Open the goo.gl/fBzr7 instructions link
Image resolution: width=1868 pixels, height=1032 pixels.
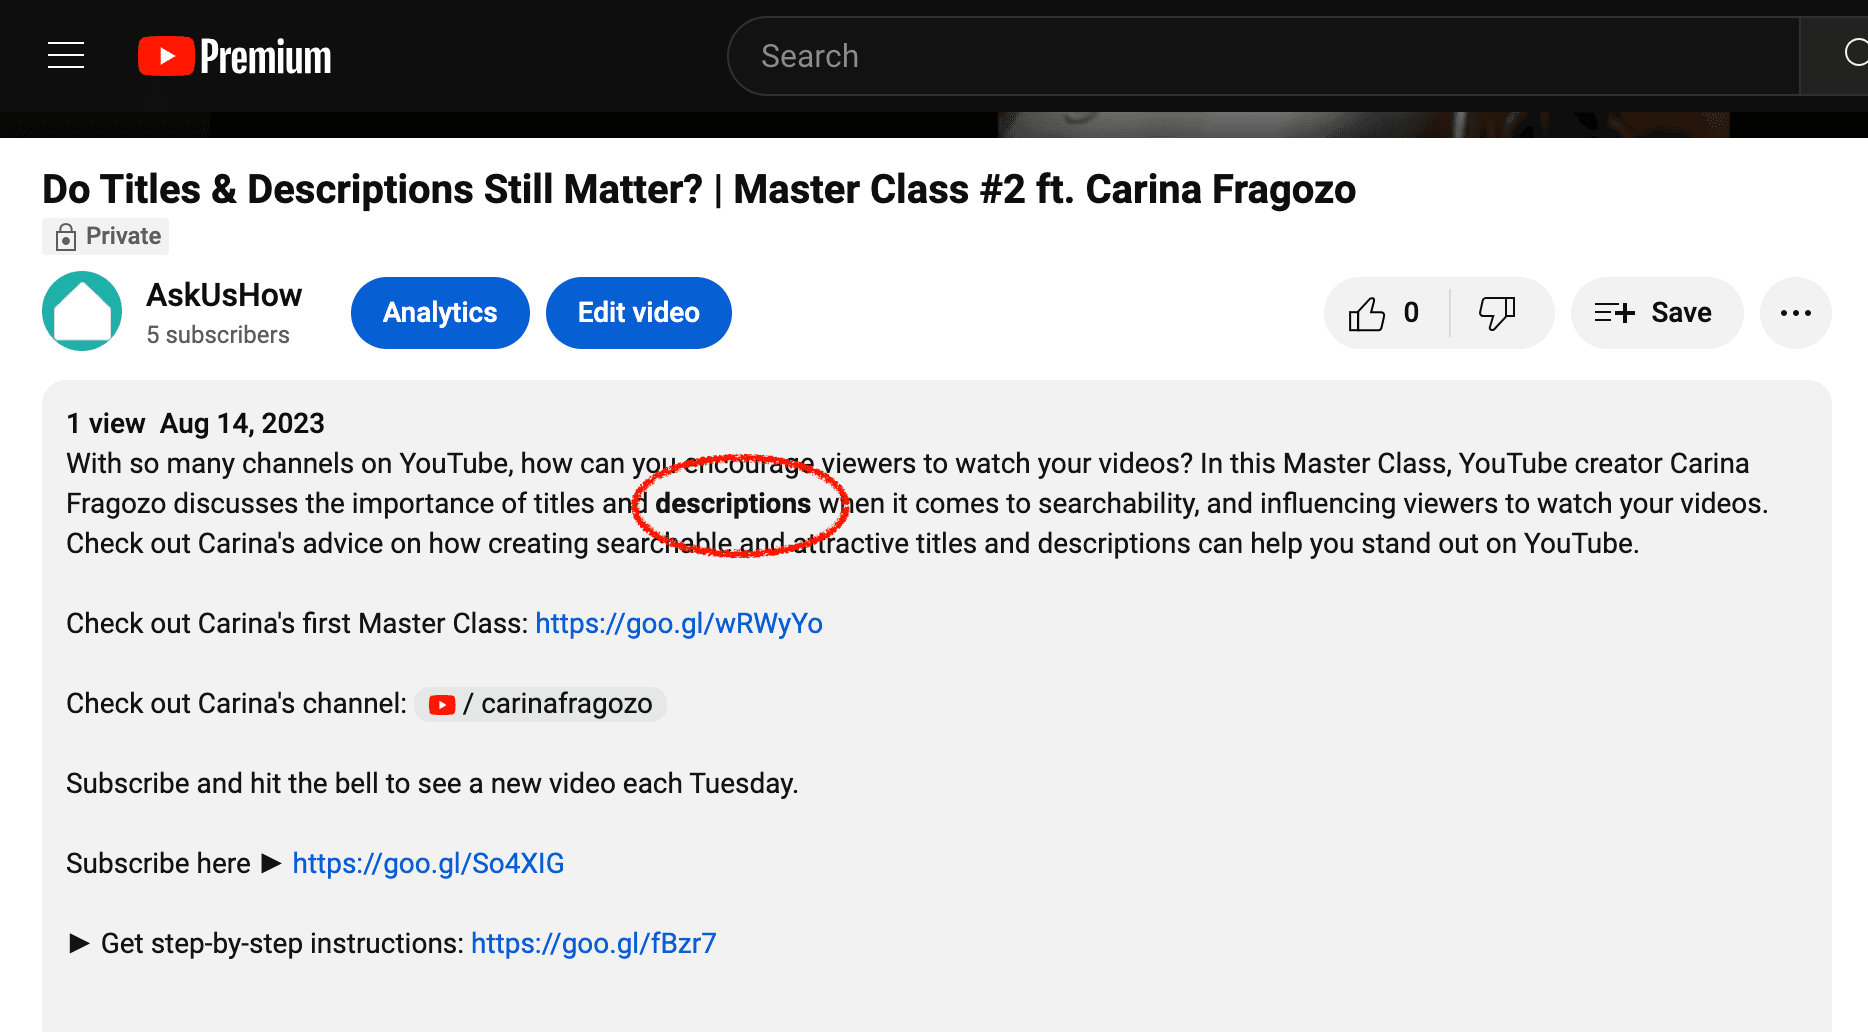tap(593, 944)
